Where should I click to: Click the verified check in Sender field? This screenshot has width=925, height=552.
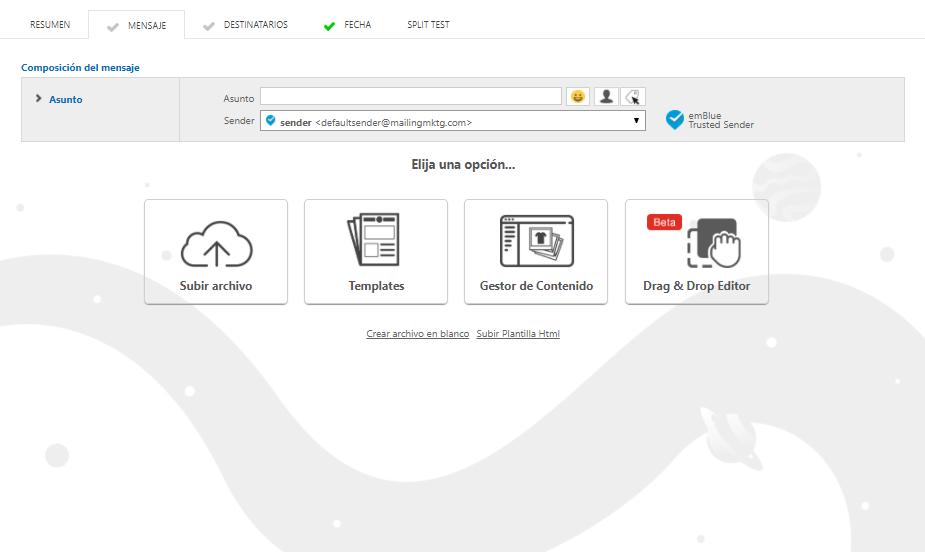(271, 120)
